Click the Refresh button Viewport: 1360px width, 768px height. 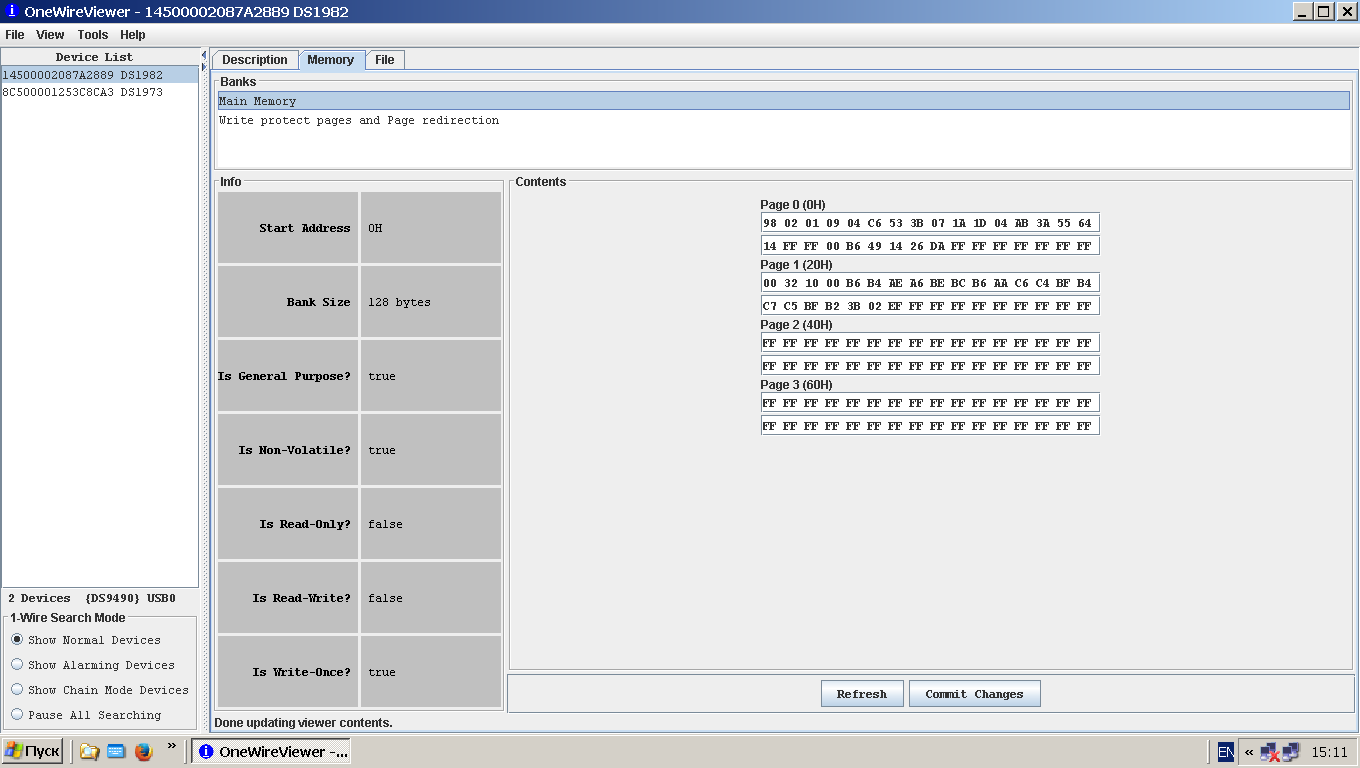pyautogui.click(x=862, y=694)
